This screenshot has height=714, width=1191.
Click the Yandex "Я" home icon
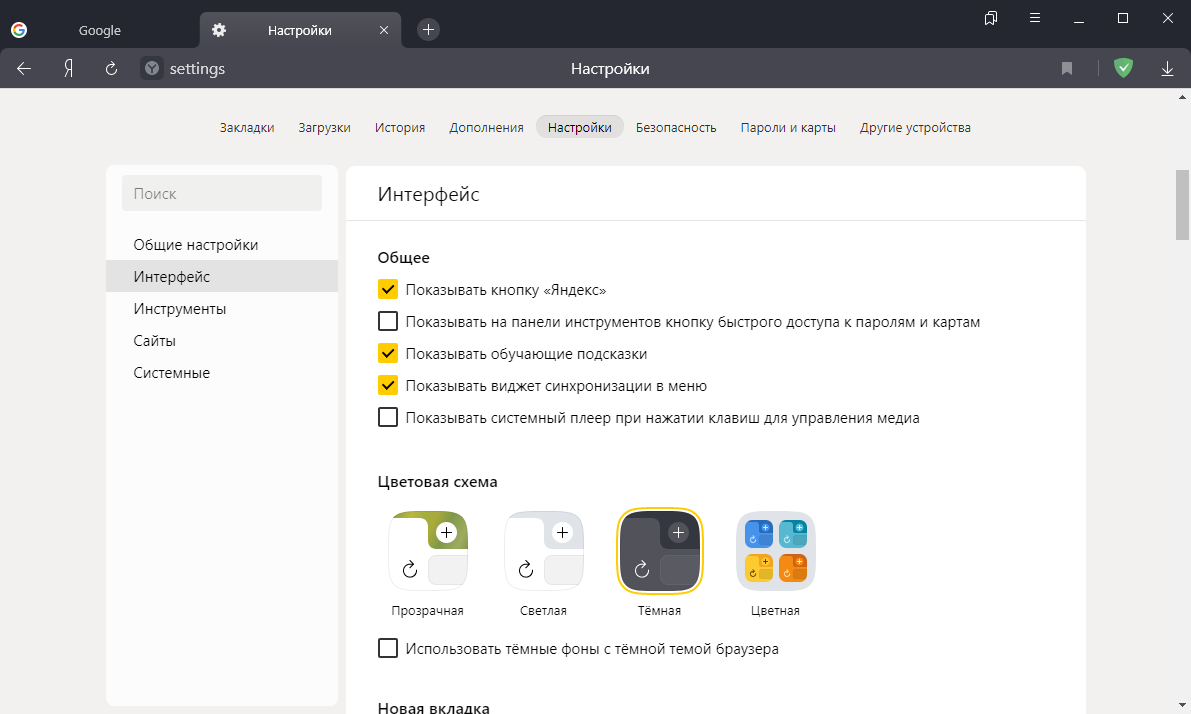coord(68,69)
